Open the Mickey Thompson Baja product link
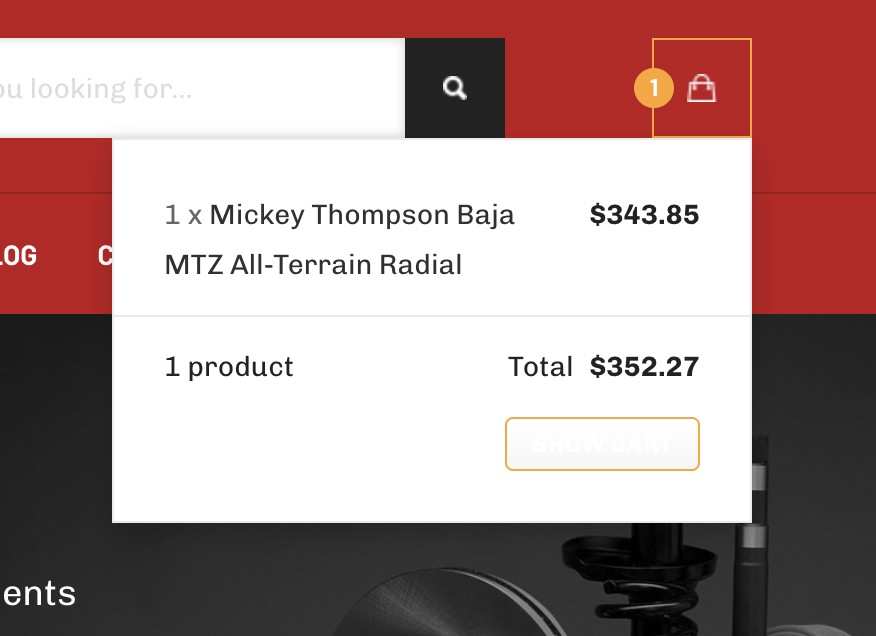The width and height of the screenshot is (876, 636). [x=362, y=215]
